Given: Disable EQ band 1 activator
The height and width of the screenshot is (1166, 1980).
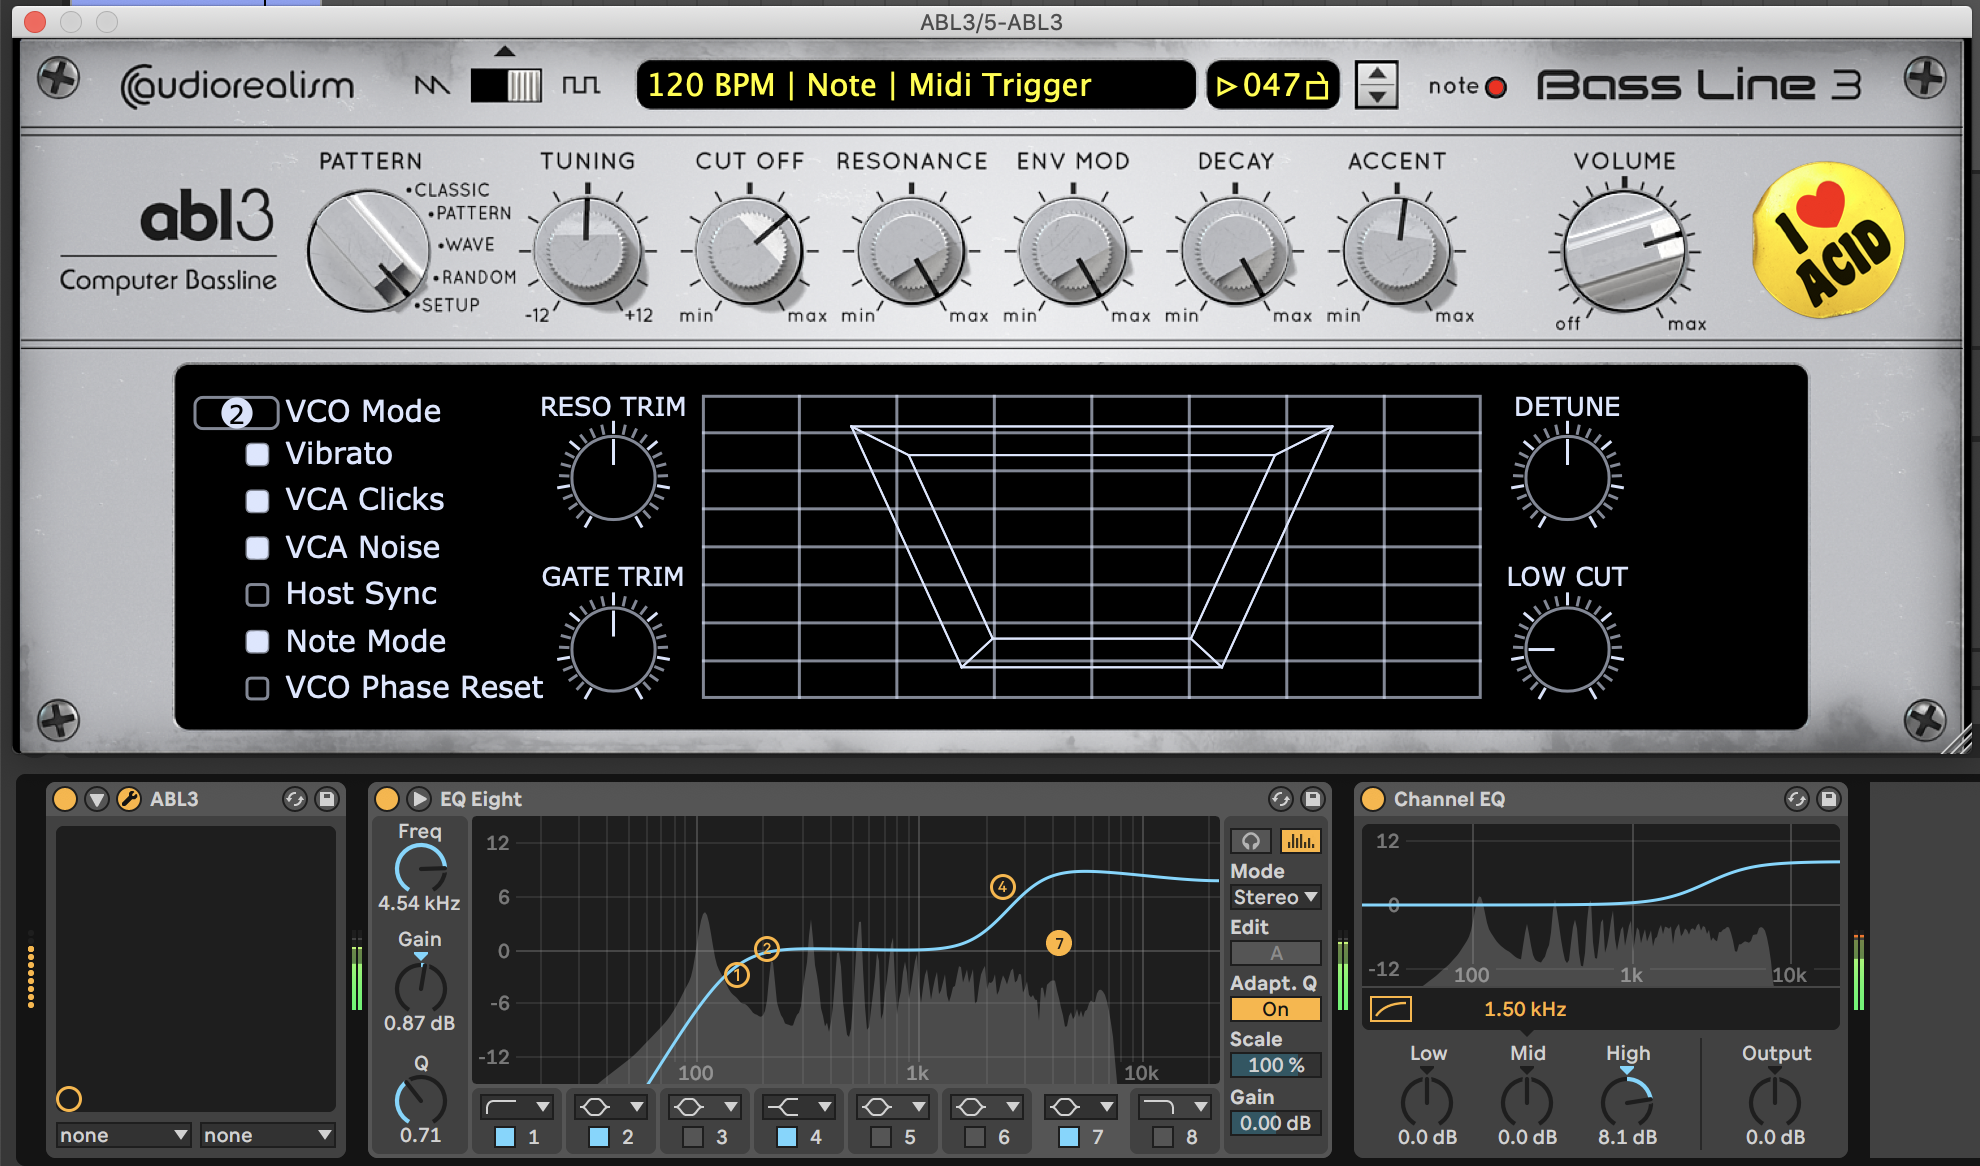Looking at the screenshot, I should pos(505,1137).
